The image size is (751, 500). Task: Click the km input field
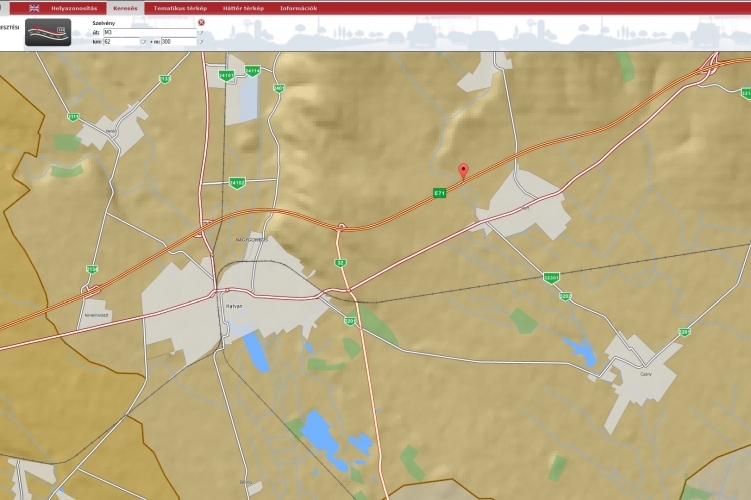tap(120, 42)
